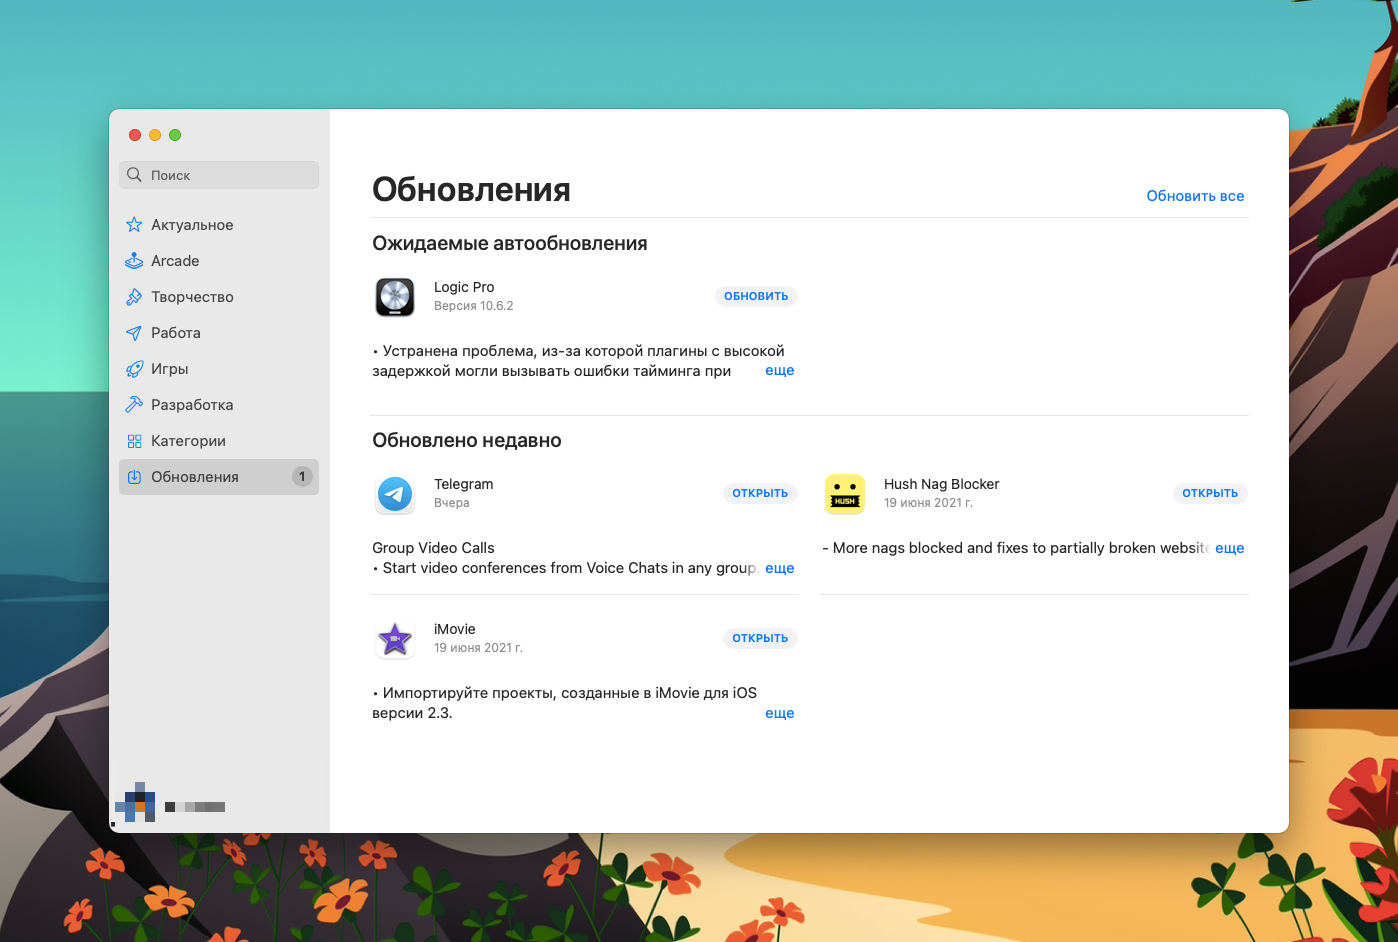Open the Telegram app icon
Viewport: 1398px width, 942px height.
tap(395, 494)
